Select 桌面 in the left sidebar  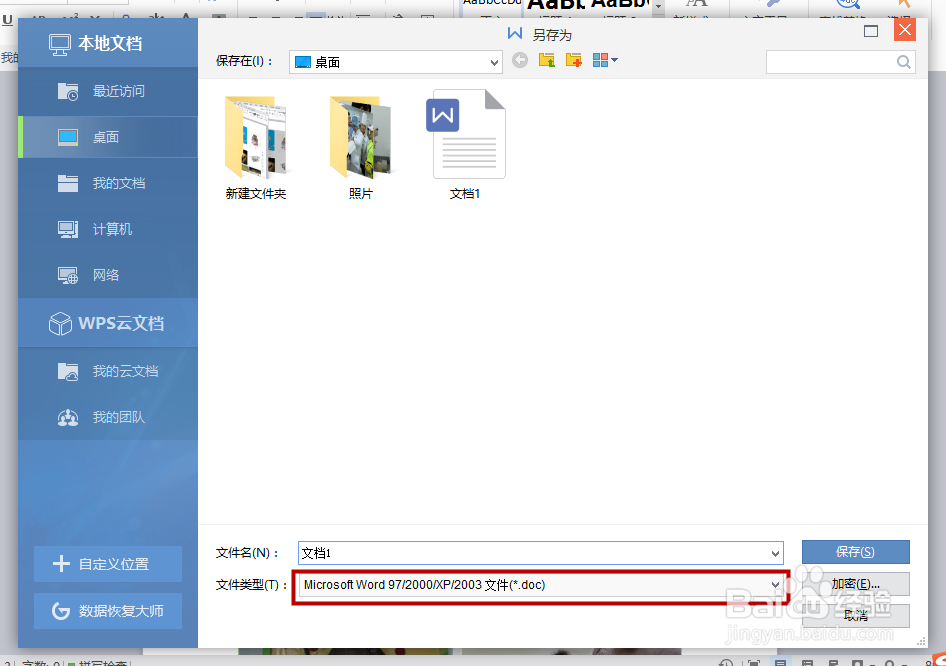click(108, 137)
